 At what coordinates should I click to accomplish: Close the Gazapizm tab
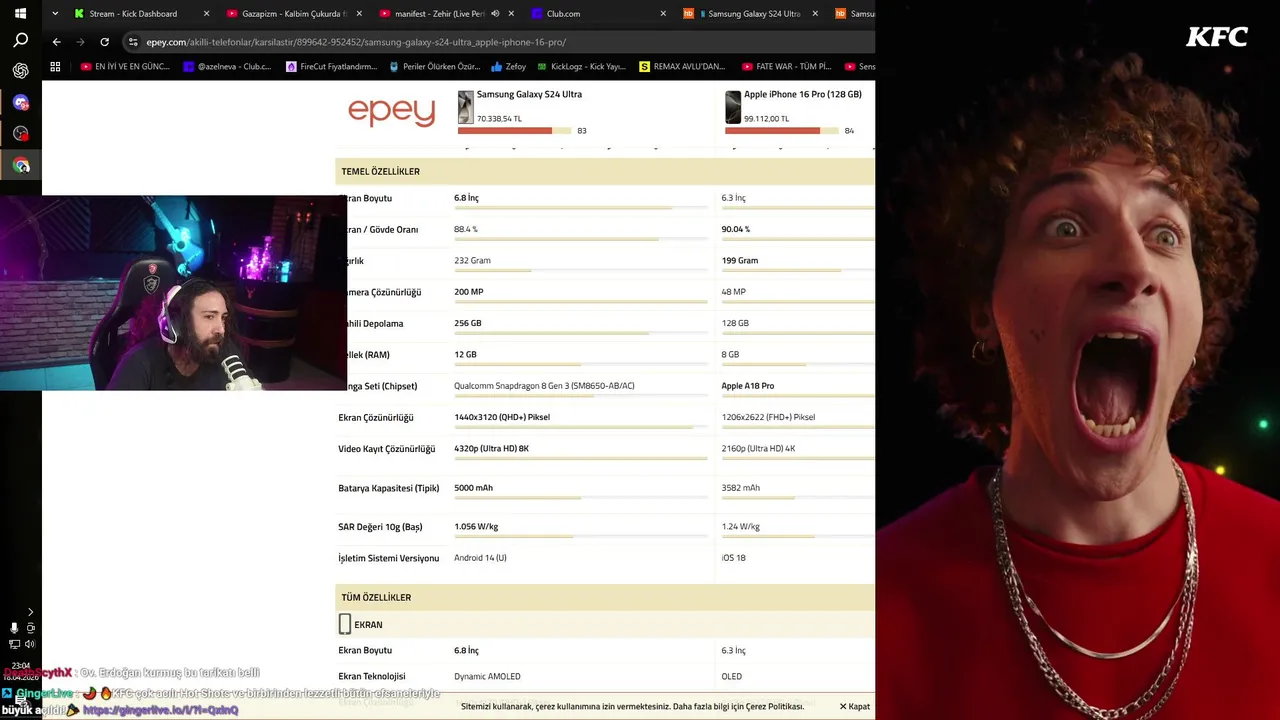click(359, 14)
